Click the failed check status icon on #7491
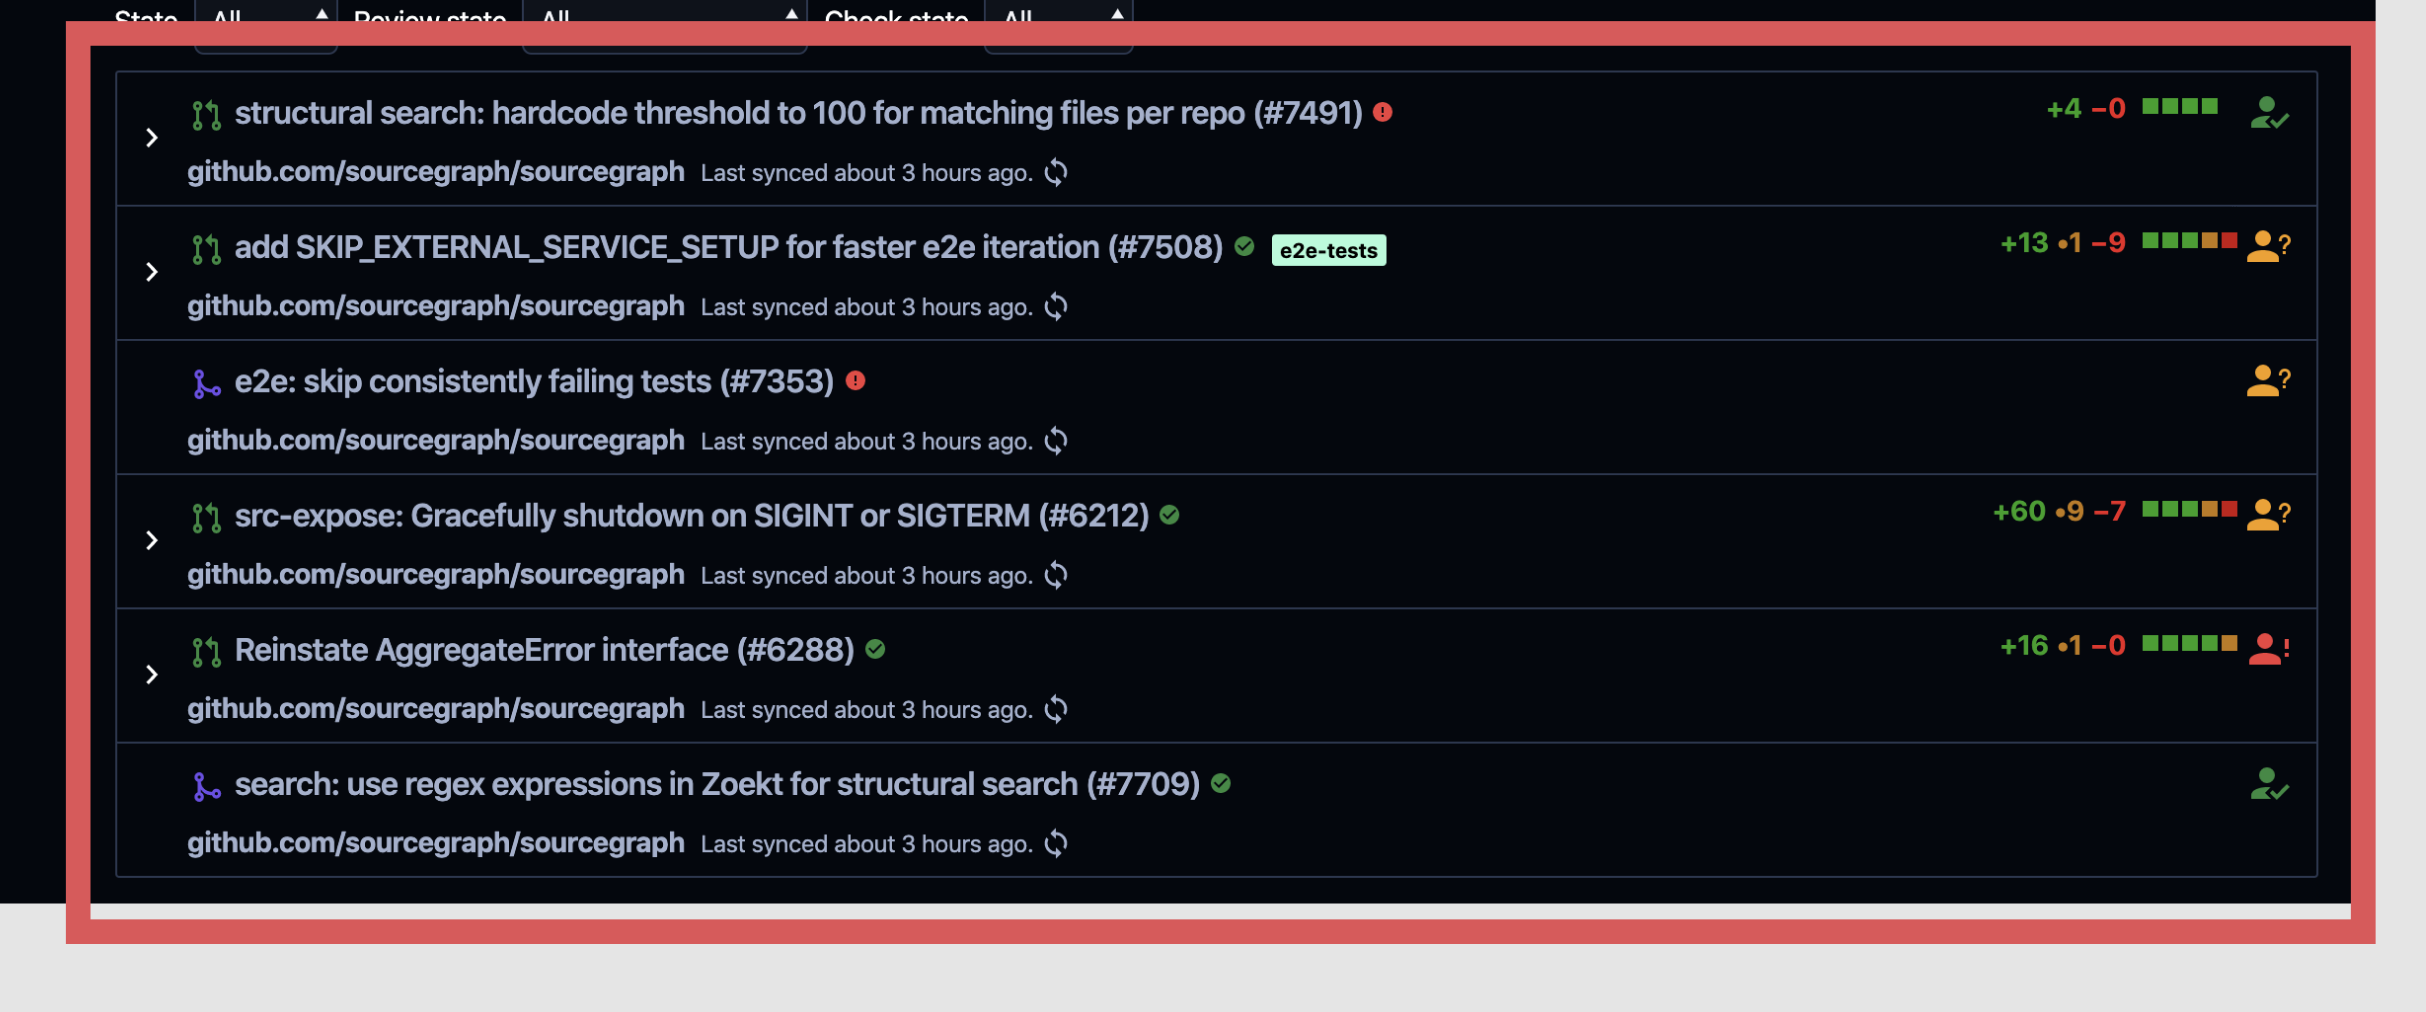 (x=1383, y=112)
